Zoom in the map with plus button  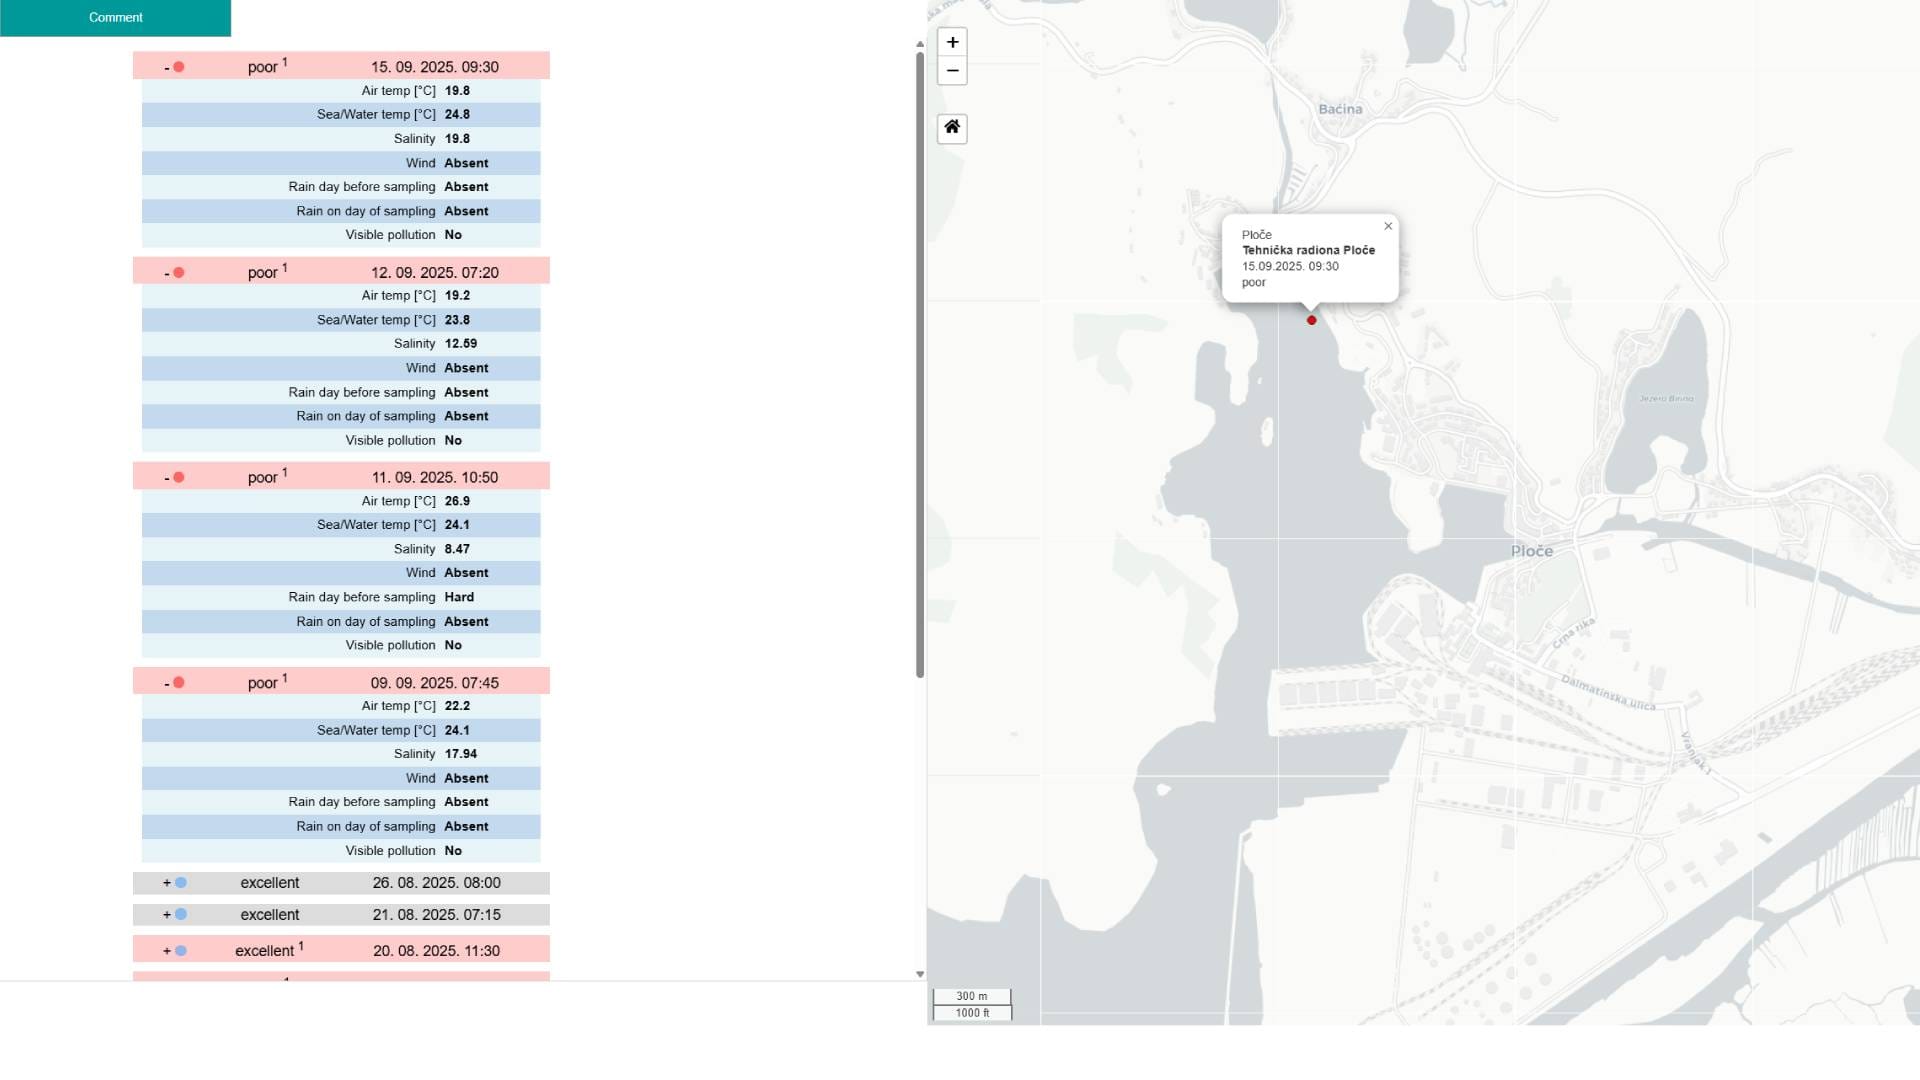click(952, 42)
